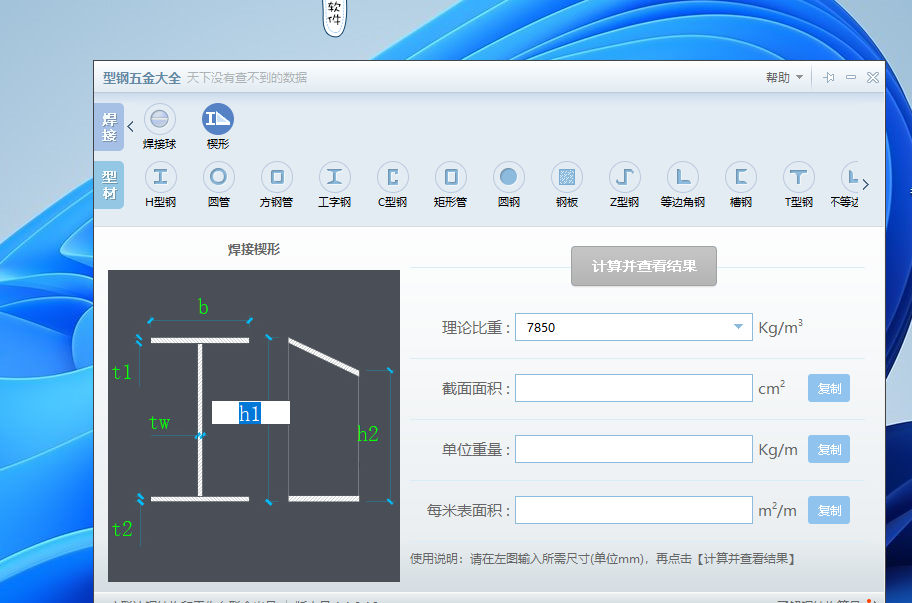Click into the 单位重量 output field

(634, 449)
